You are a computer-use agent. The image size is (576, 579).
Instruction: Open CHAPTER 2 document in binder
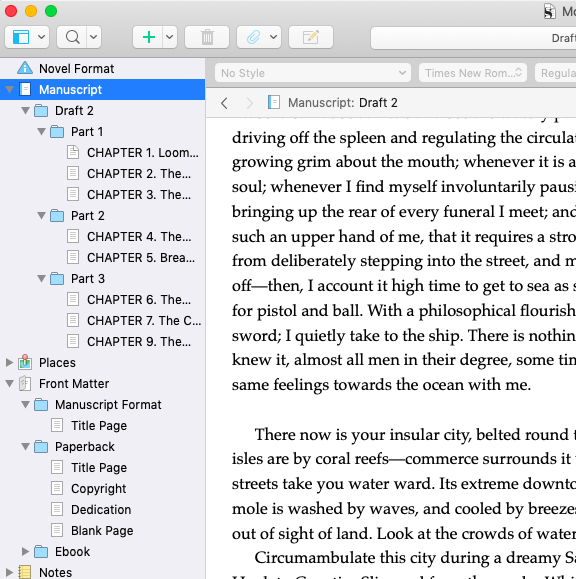pyautogui.click(x=139, y=174)
